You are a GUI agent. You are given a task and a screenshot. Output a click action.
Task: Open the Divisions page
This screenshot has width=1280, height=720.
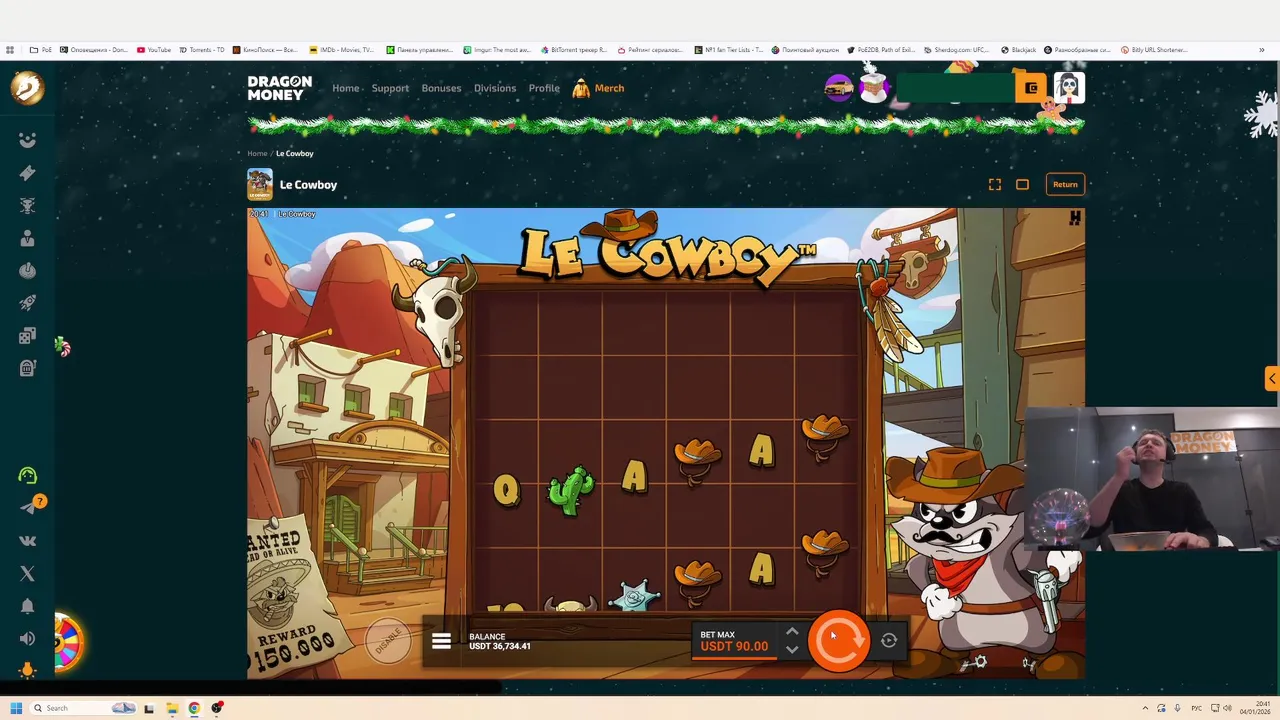coord(495,88)
